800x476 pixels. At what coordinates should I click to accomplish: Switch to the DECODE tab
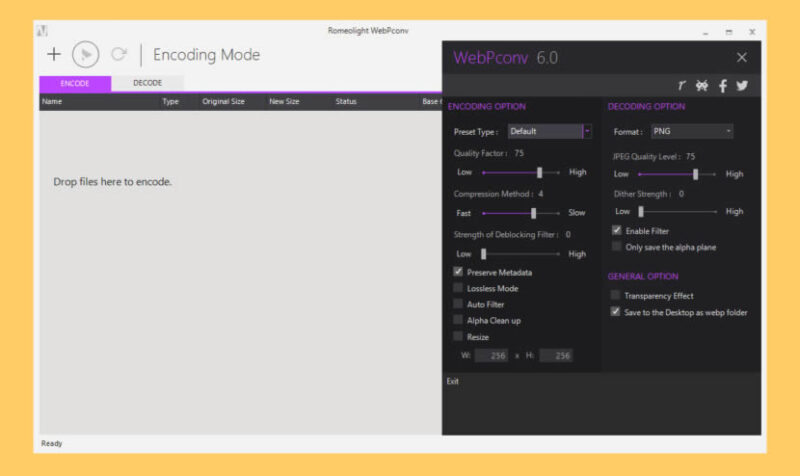[147, 83]
